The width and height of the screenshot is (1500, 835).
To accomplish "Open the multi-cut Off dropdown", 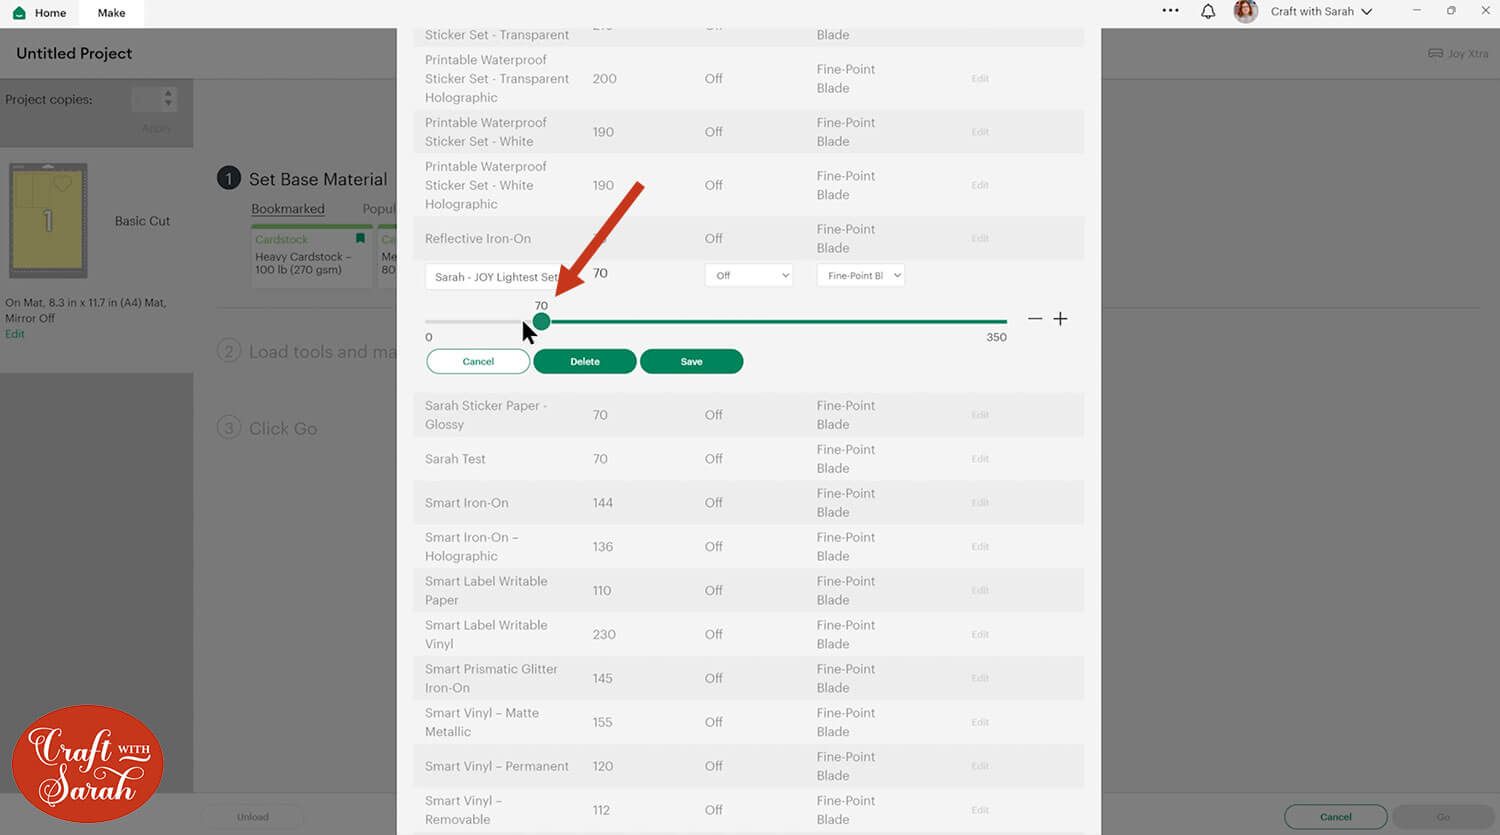I will (749, 275).
